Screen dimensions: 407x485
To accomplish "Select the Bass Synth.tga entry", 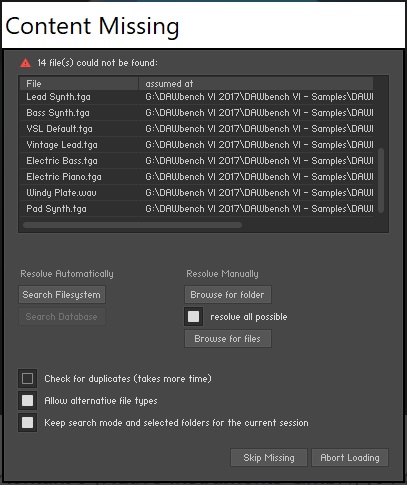I will (x=197, y=113).
